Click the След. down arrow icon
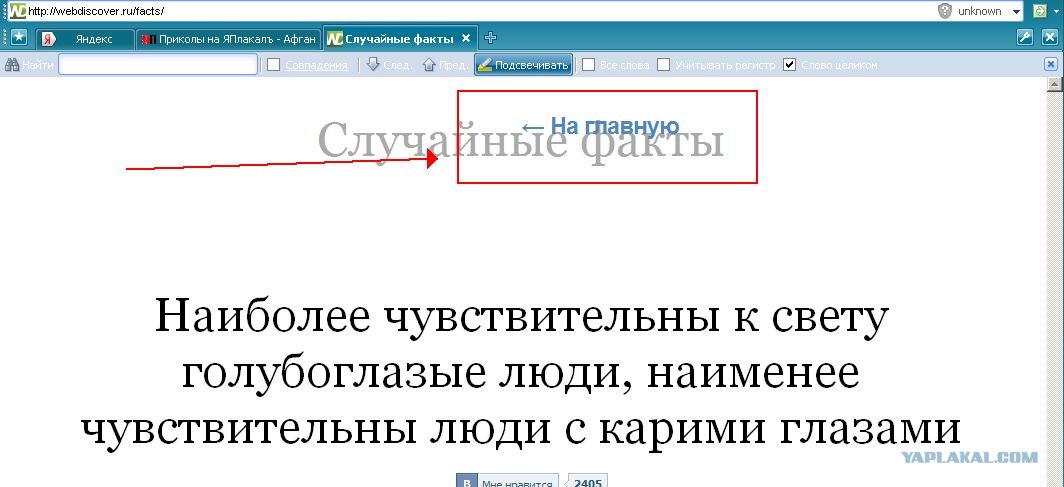 [373, 64]
